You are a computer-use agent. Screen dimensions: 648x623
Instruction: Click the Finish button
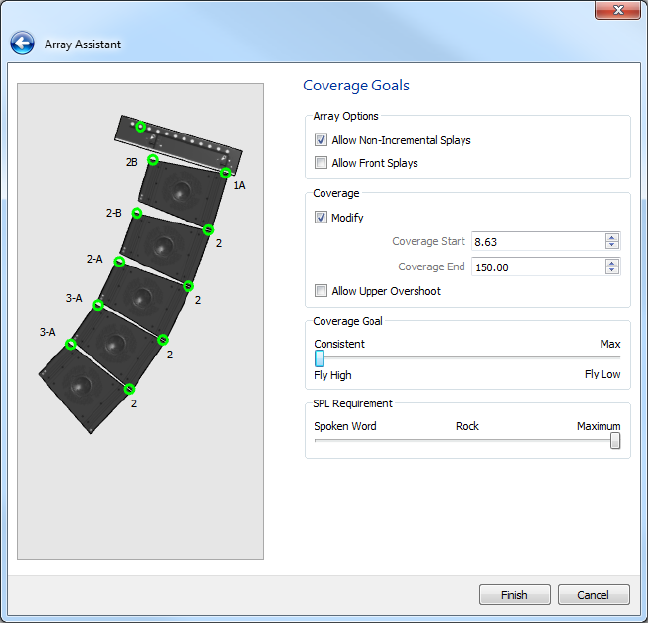point(514,595)
